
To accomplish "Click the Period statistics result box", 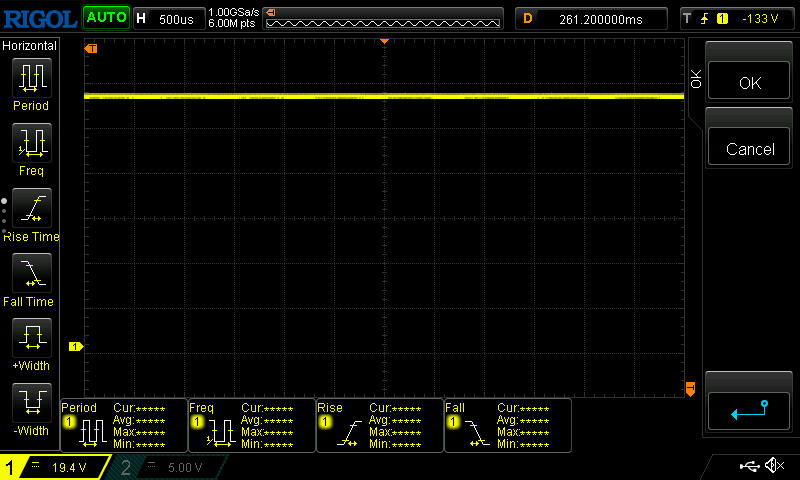I will 124,425.
